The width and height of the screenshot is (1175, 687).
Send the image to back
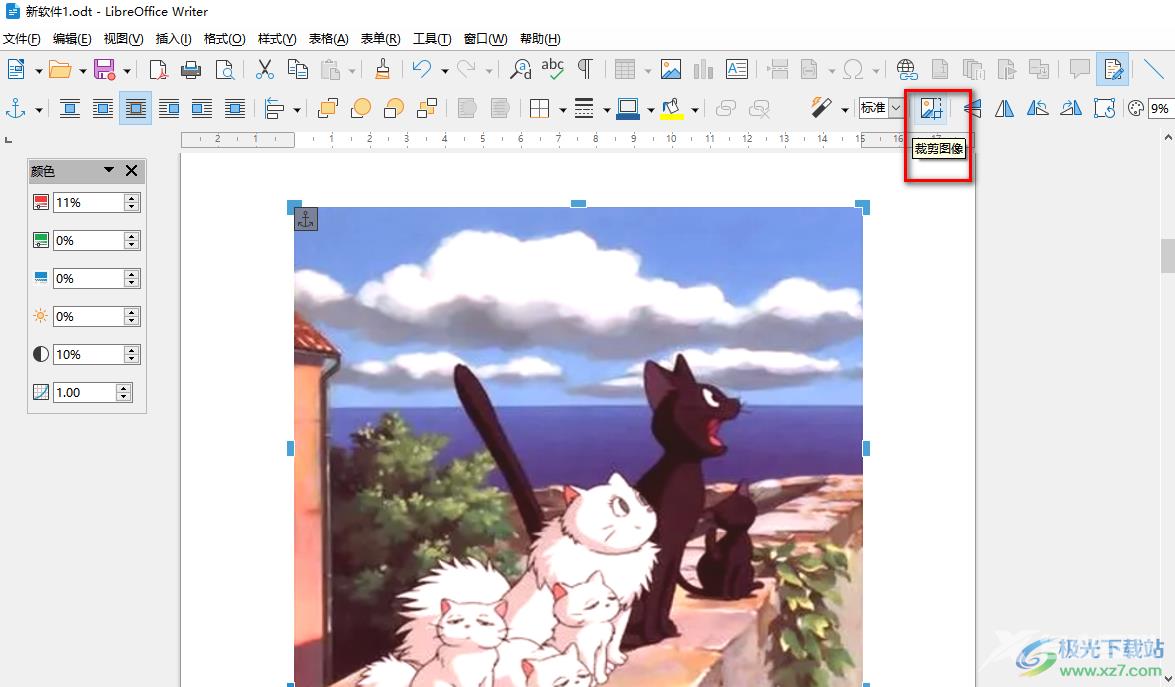click(x=427, y=109)
